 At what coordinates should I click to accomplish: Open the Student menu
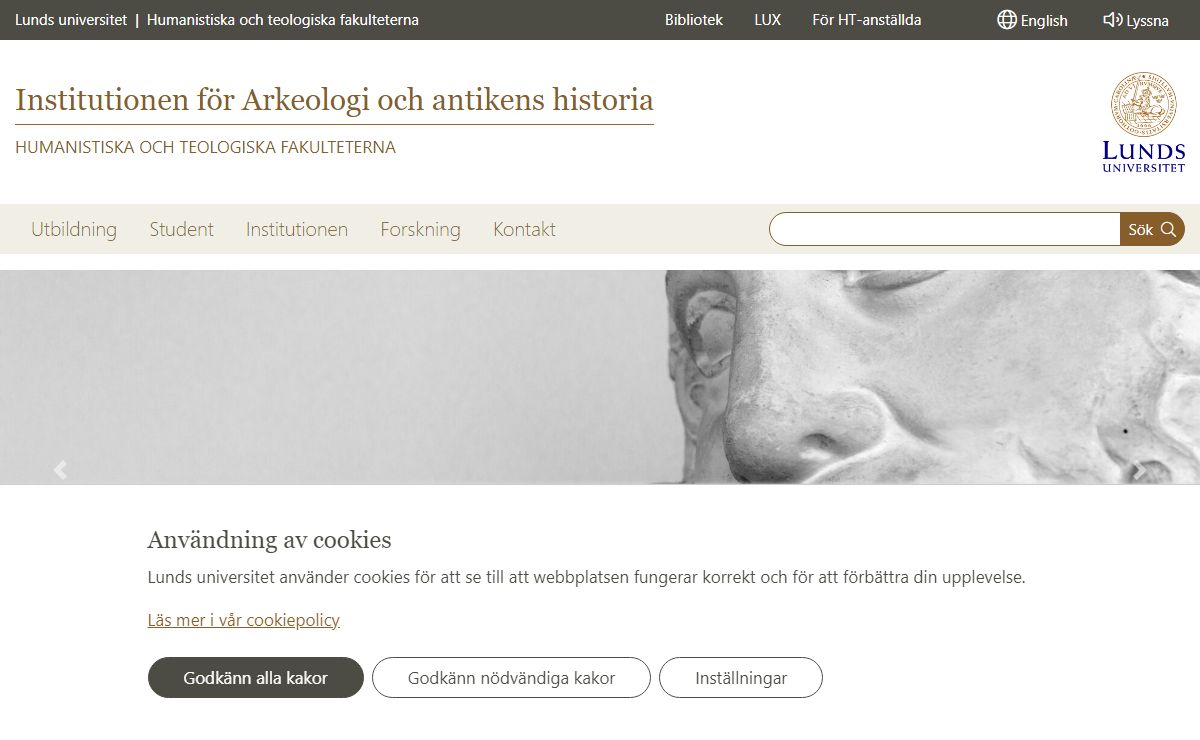[182, 229]
